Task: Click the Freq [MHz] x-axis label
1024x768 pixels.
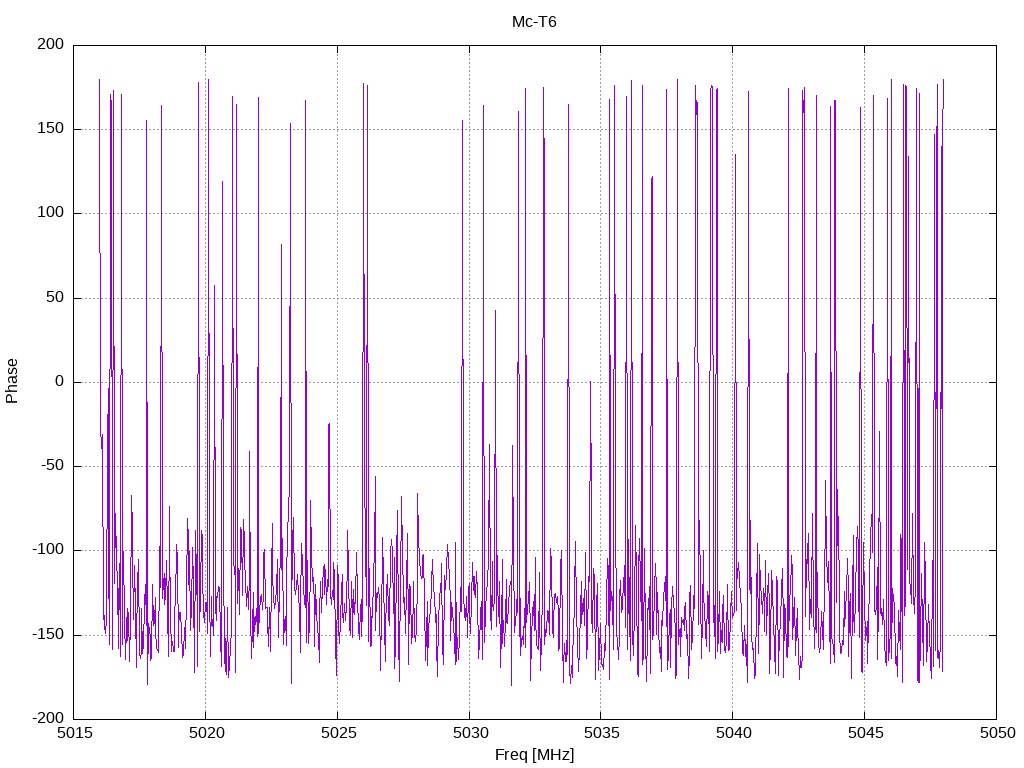Action: pos(534,755)
